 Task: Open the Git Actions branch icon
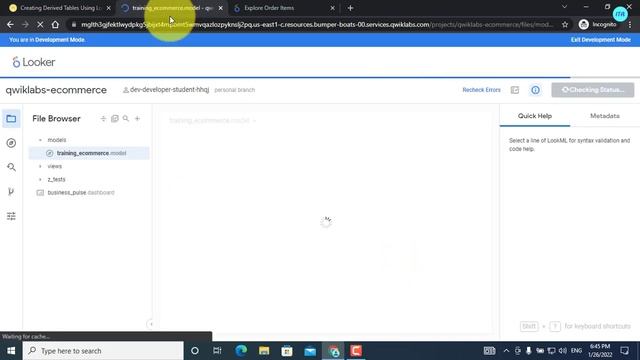[11, 191]
